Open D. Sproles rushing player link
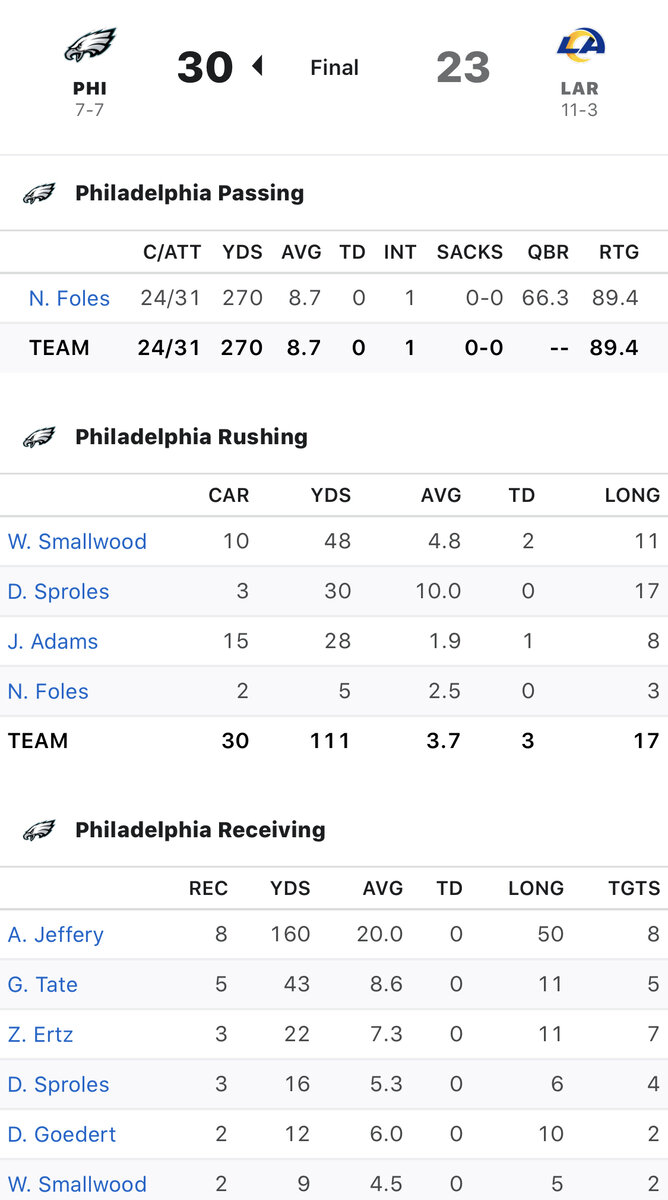668x1200 pixels. [58, 591]
